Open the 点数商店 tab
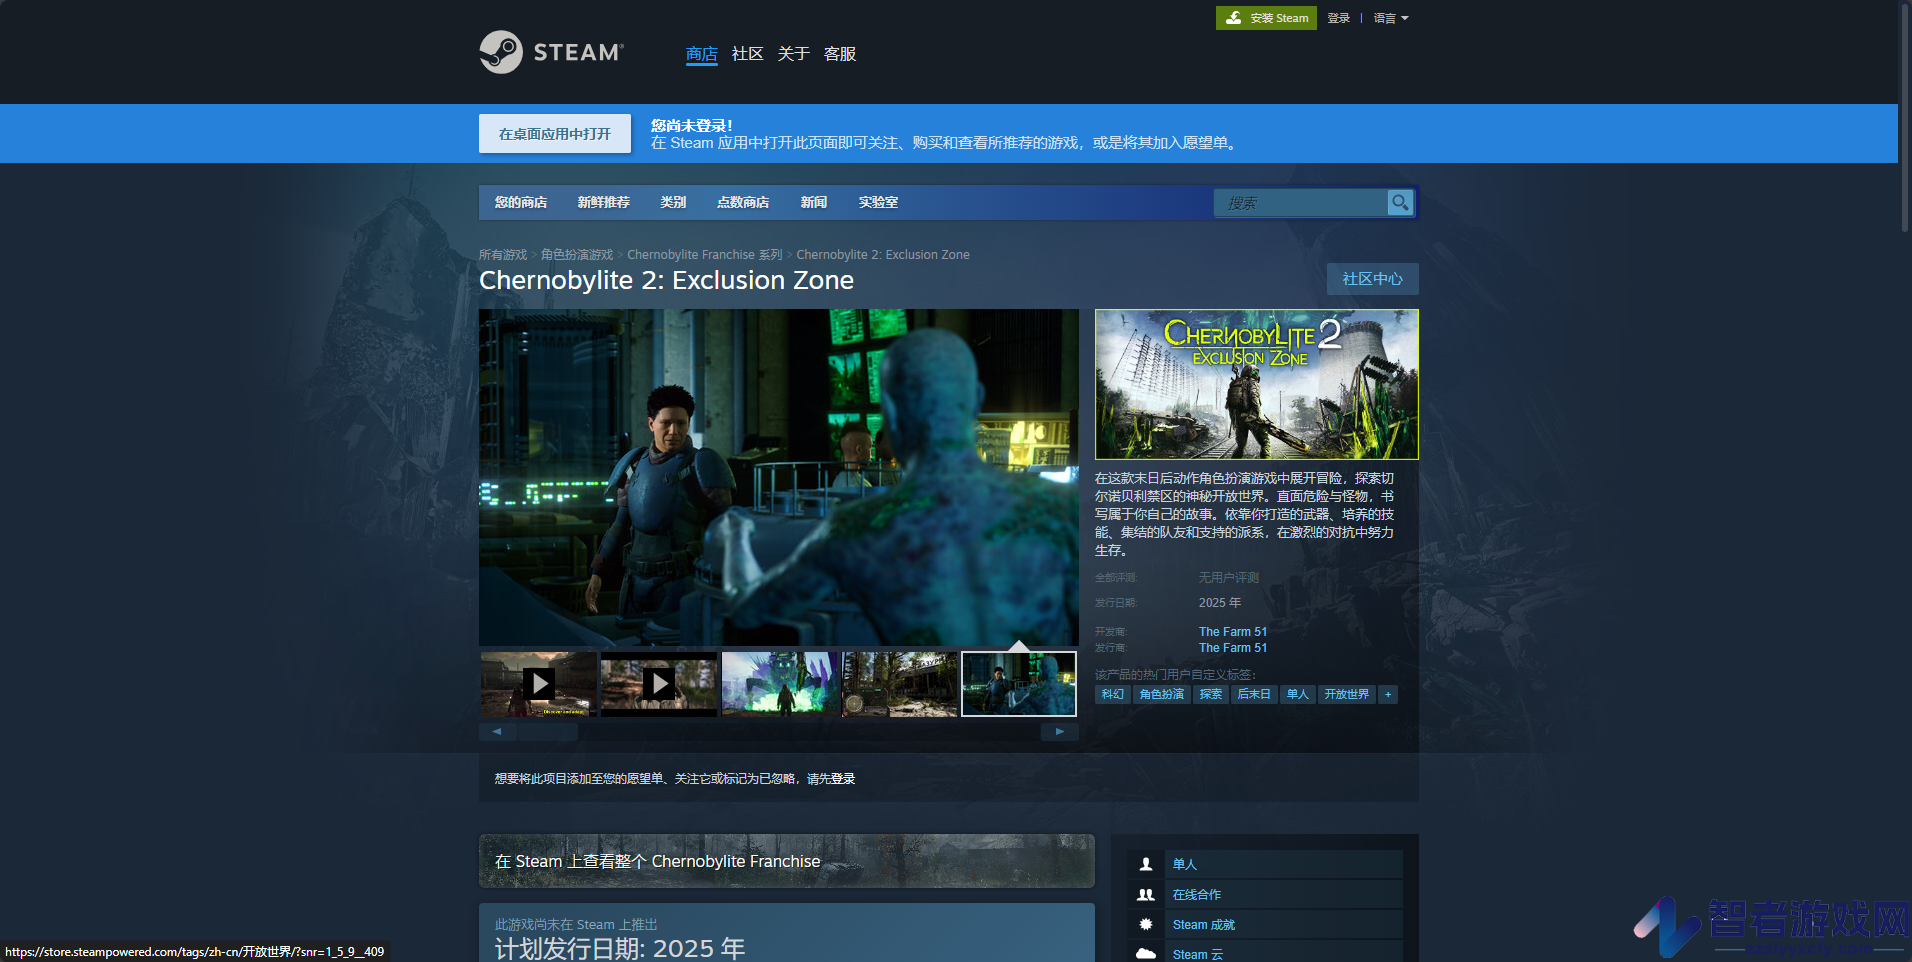 point(743,202)
